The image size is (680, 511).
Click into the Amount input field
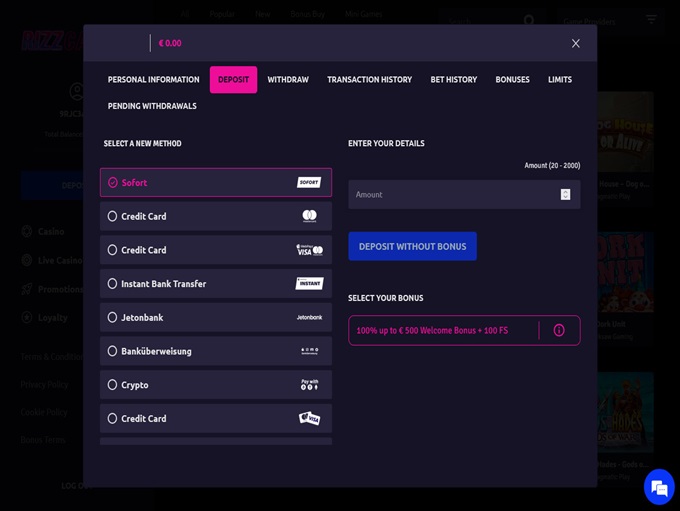450,195
